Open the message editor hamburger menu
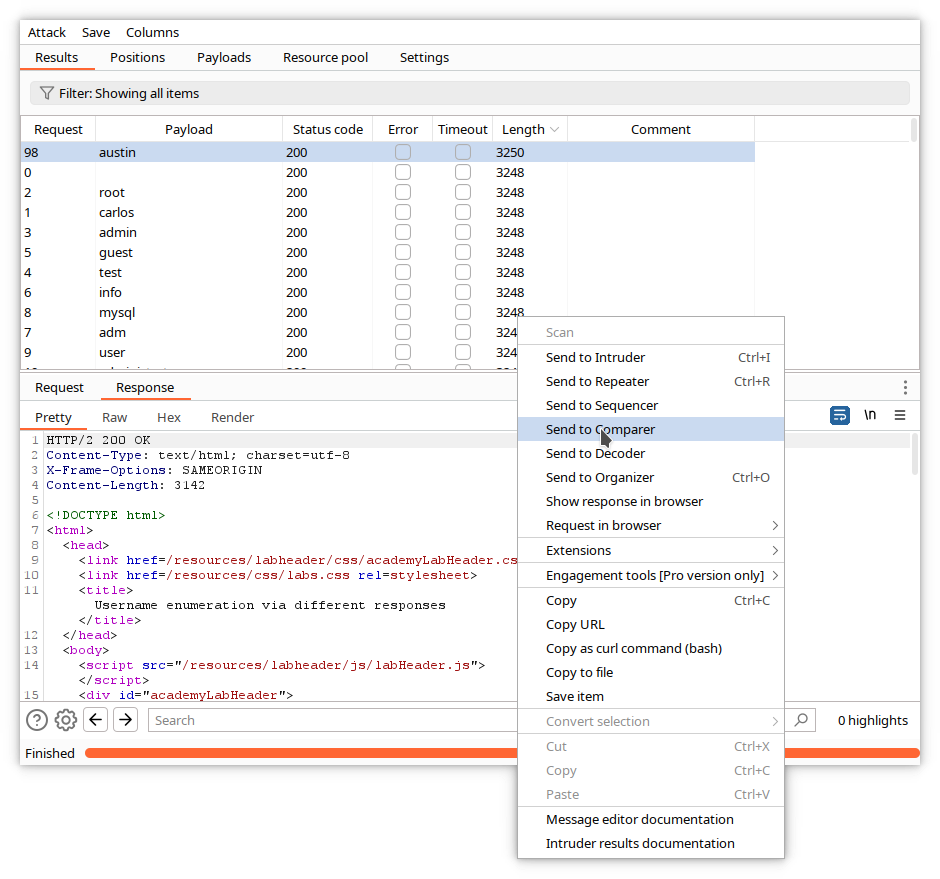This screenshot has width=940, height=879. coord(900,415)
